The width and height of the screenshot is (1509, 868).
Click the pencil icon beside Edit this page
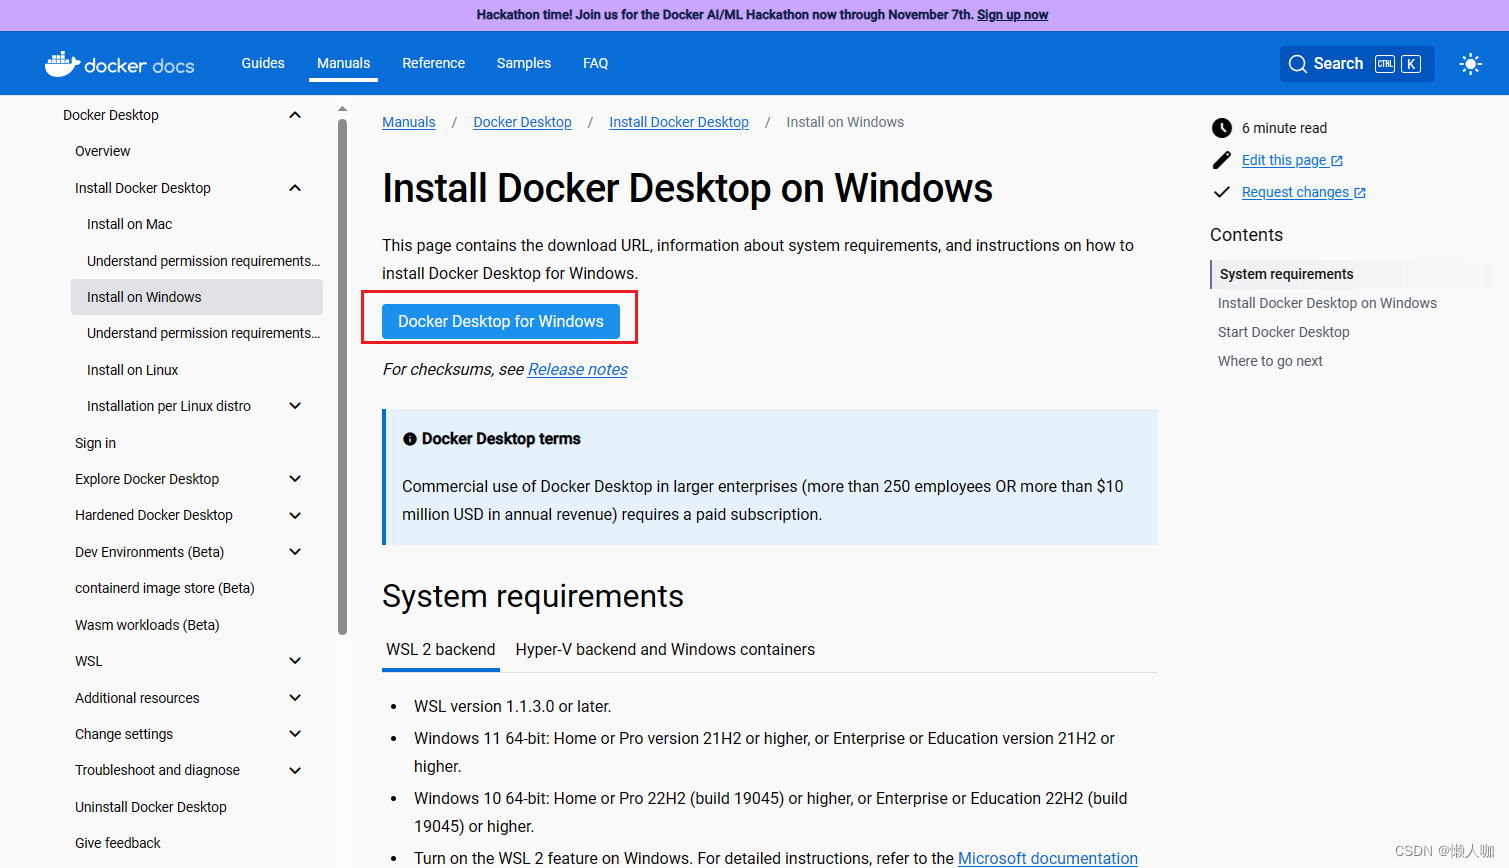[x=1222, y=160]
